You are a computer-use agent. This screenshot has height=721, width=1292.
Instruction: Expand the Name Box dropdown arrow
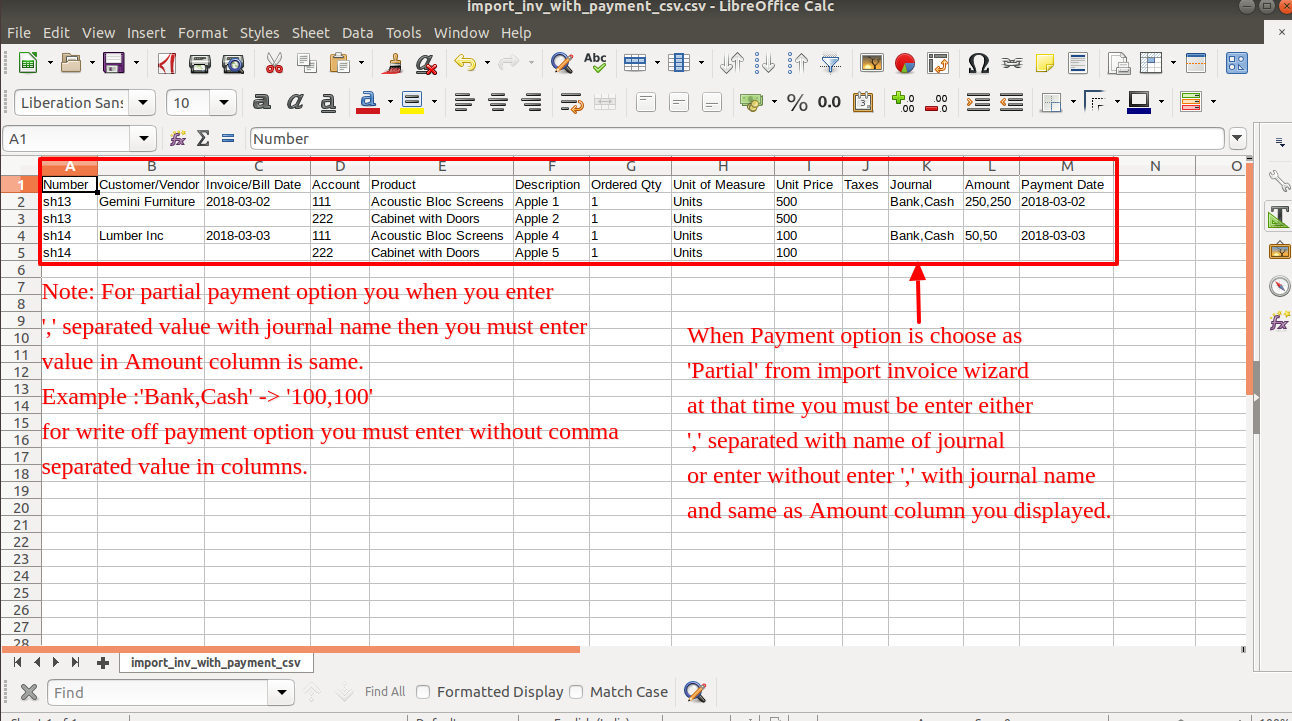[x=146, y=138]
